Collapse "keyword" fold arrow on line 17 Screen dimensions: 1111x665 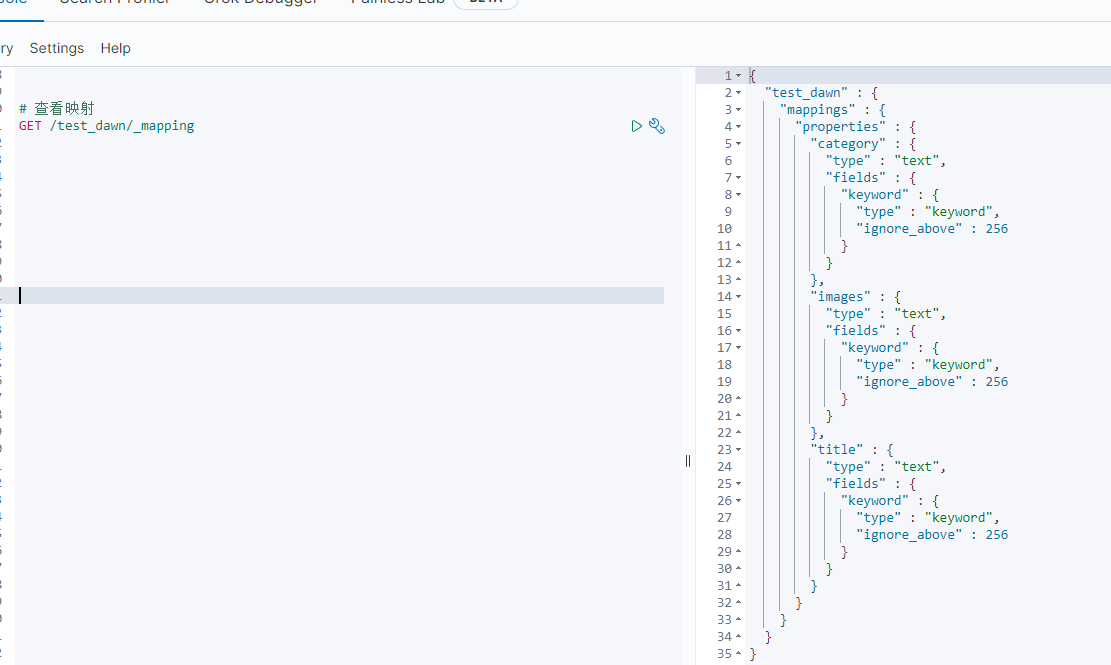click(x=738, y=348)
